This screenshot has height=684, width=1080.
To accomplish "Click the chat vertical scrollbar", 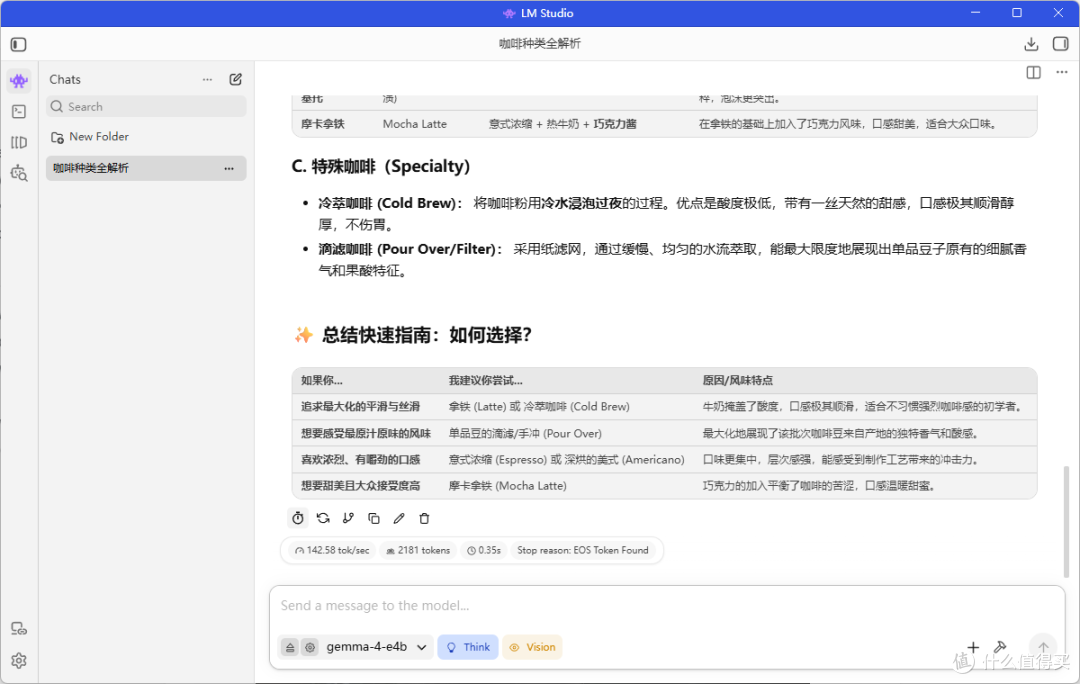I will [1066, 521].
